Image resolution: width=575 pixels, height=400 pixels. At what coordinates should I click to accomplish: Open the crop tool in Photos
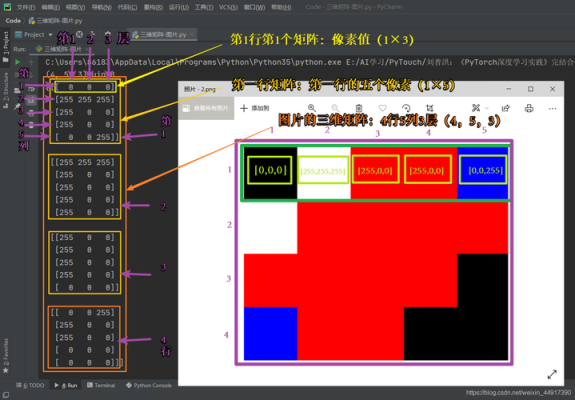pyautogui.click(x=430, y=108)
